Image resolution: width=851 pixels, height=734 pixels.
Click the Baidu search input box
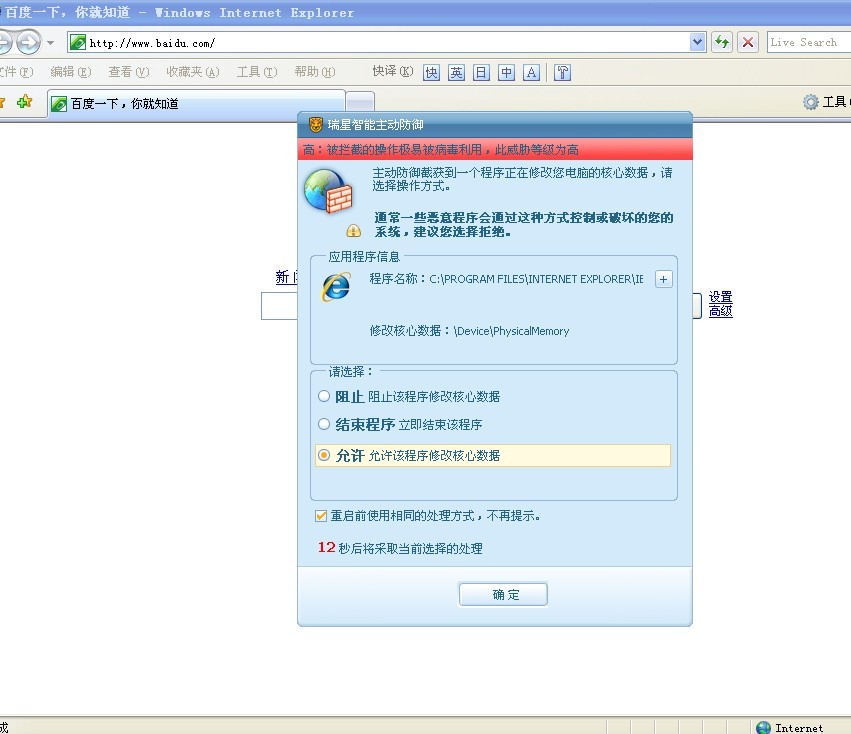coord(279,306)
